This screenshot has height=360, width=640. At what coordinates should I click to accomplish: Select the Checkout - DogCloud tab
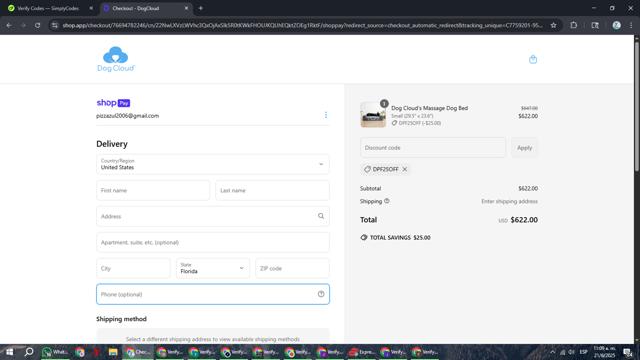click(146, 8)
